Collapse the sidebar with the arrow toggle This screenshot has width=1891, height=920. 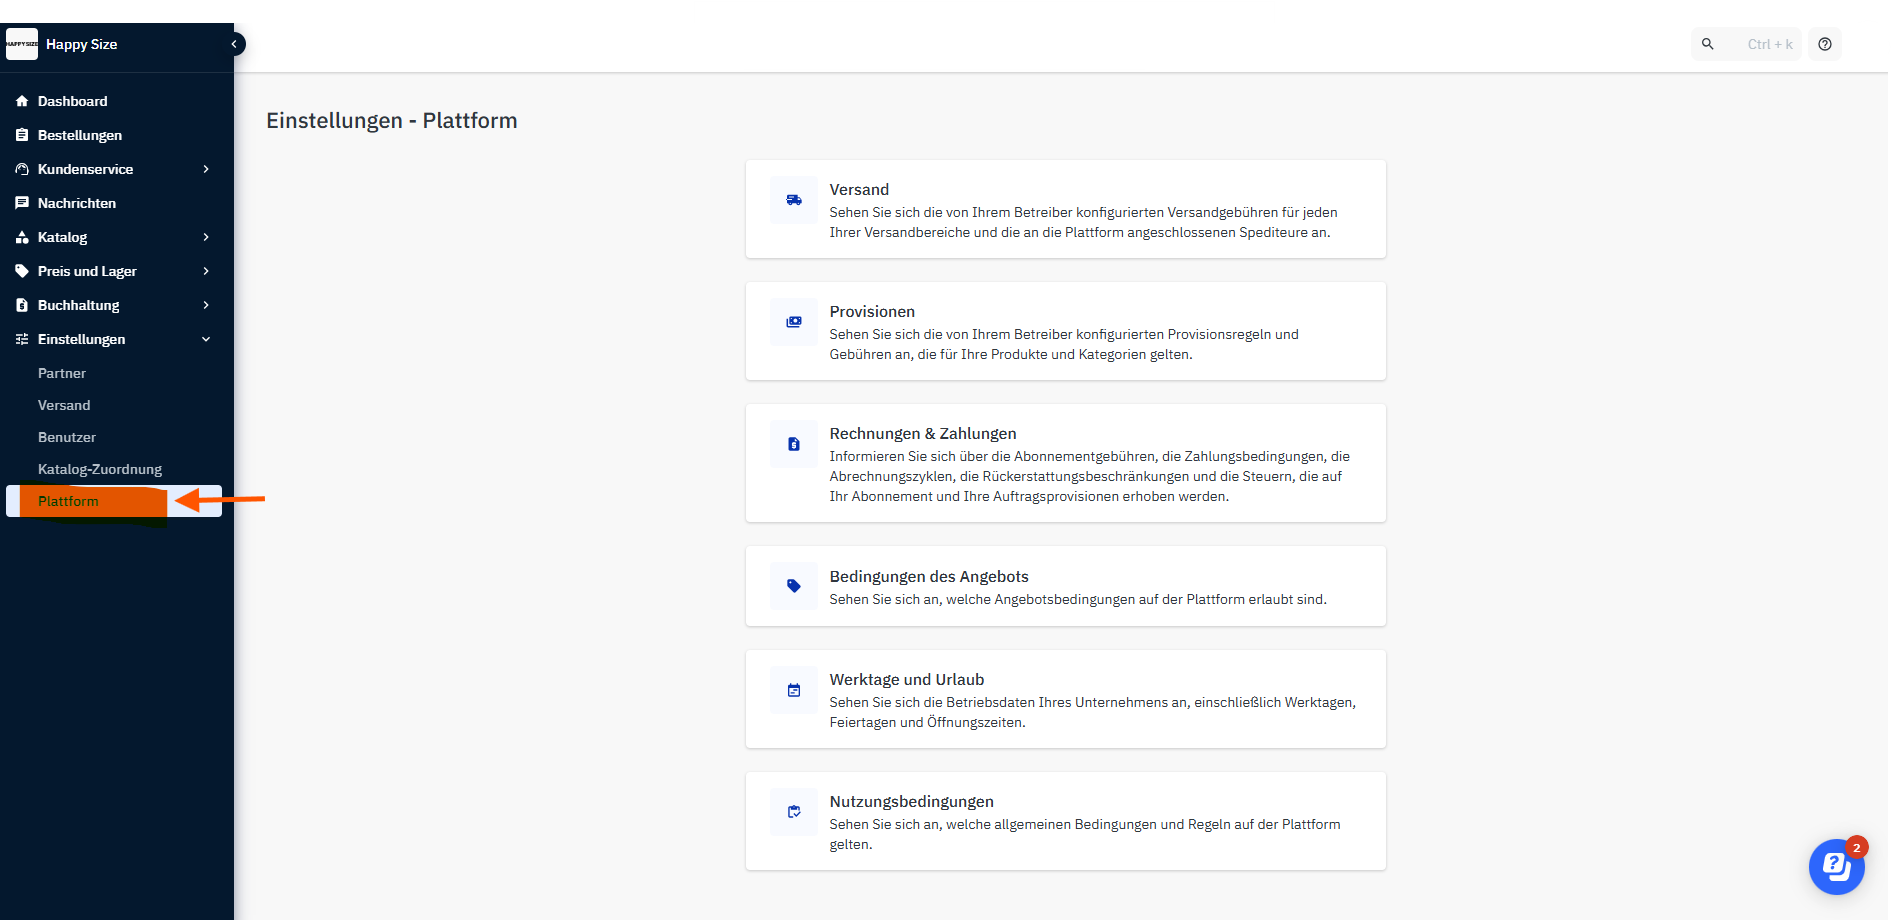pyautogui.click(x=234, y=44)
